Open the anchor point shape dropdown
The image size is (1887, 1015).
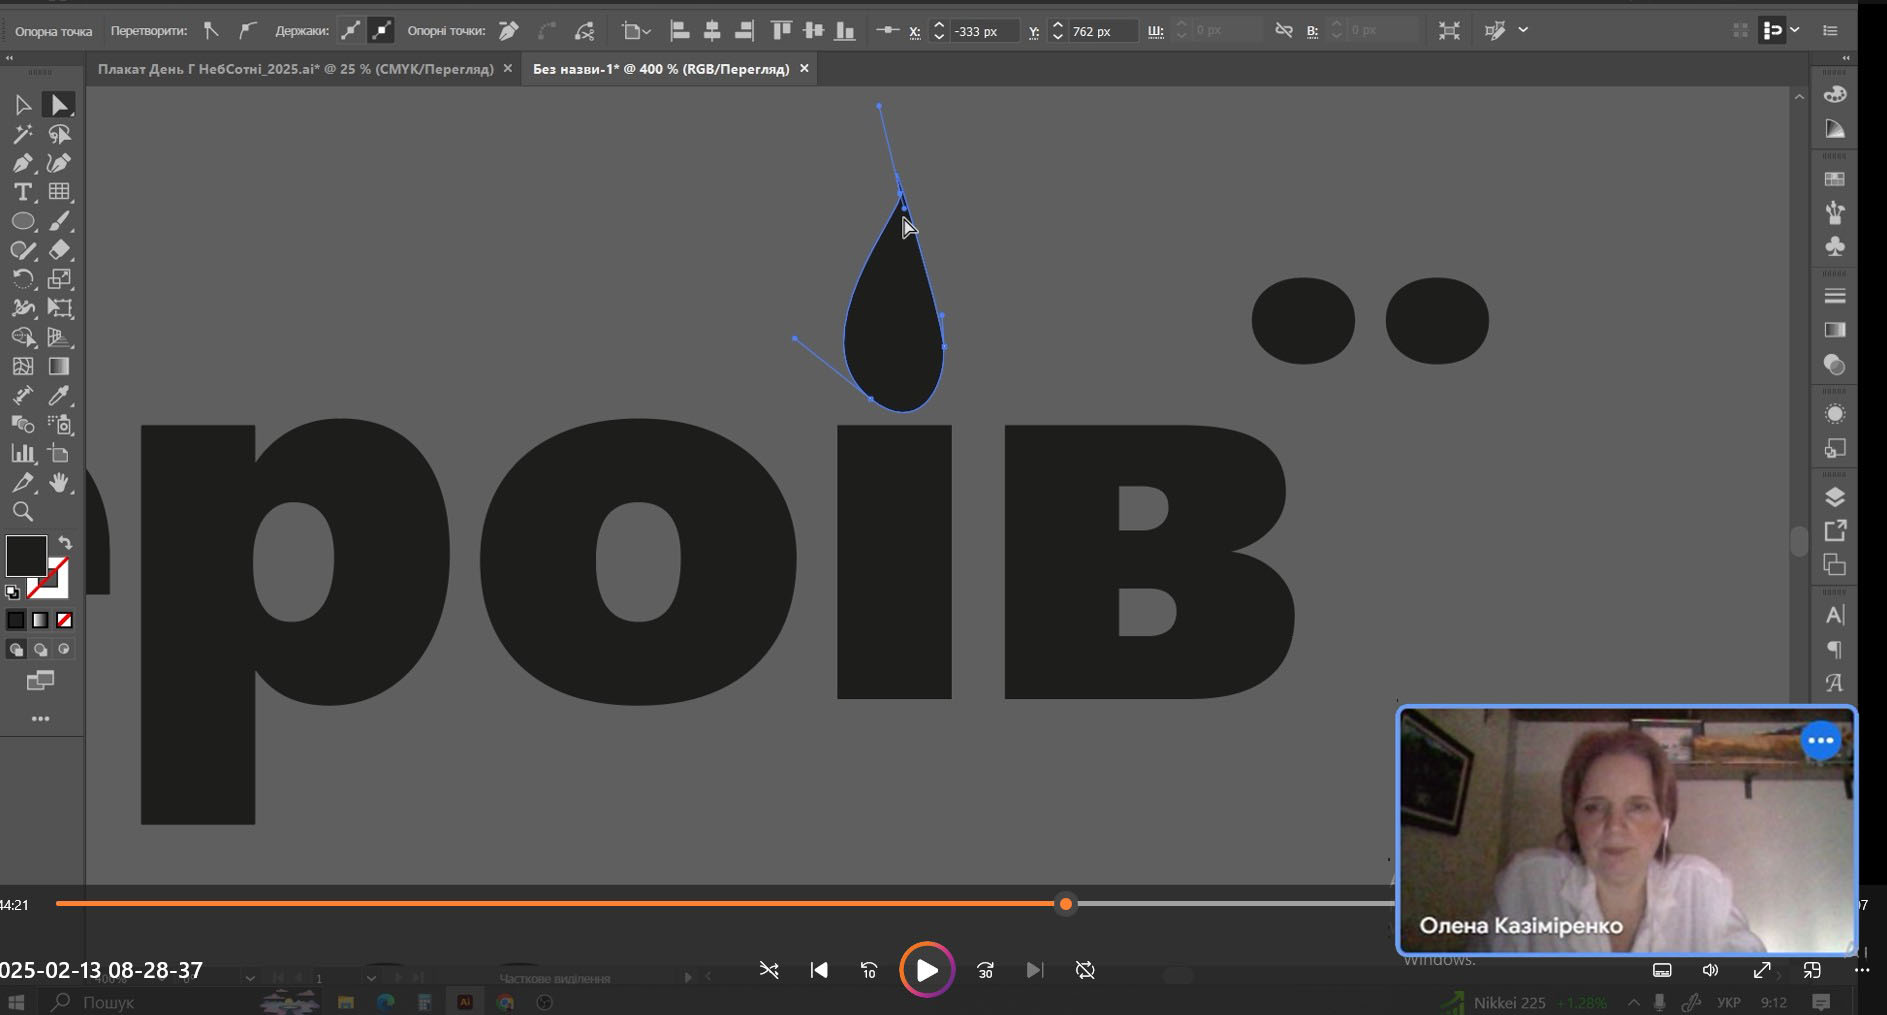coord(635,31)
